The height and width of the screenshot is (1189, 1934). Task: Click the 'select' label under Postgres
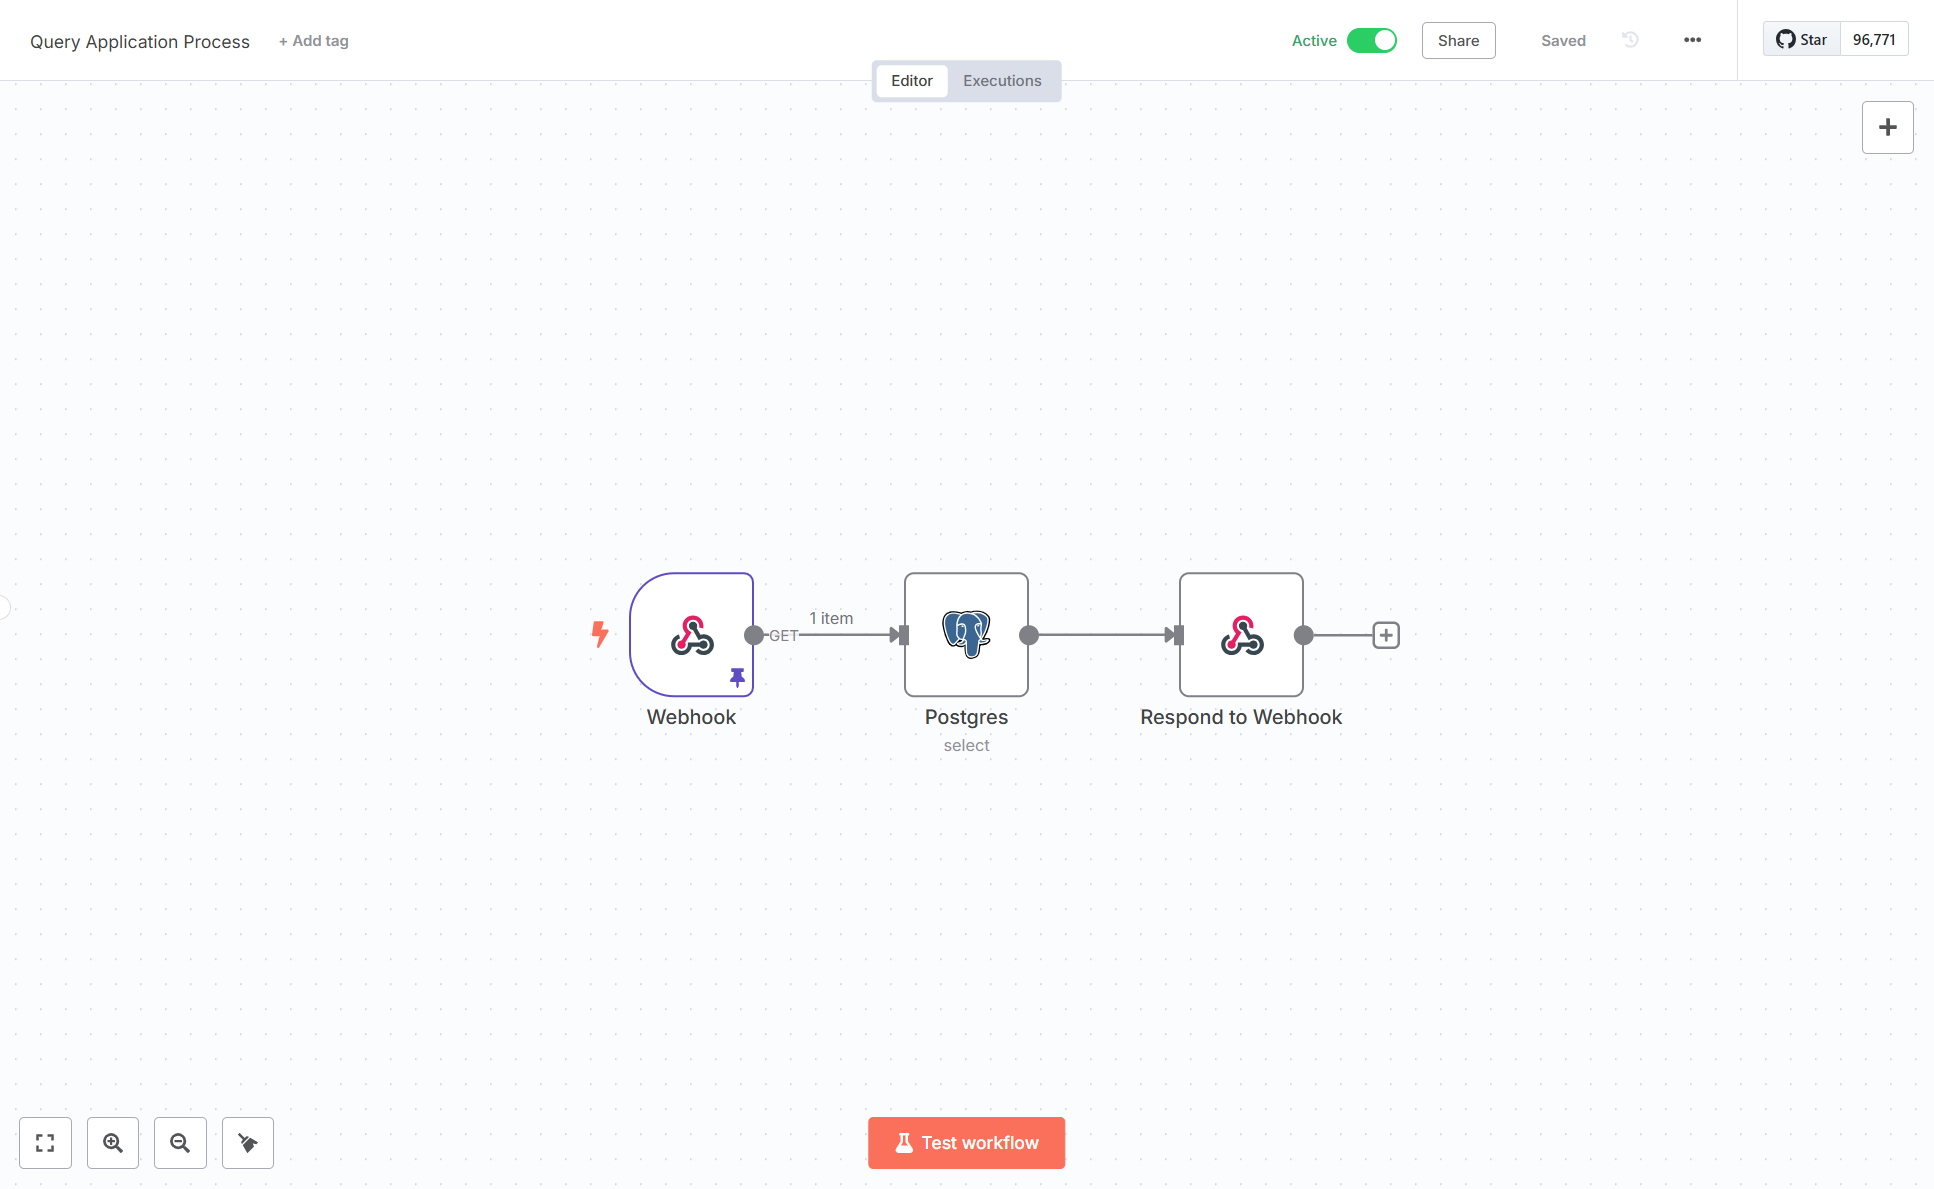click(x=966, y=745)
